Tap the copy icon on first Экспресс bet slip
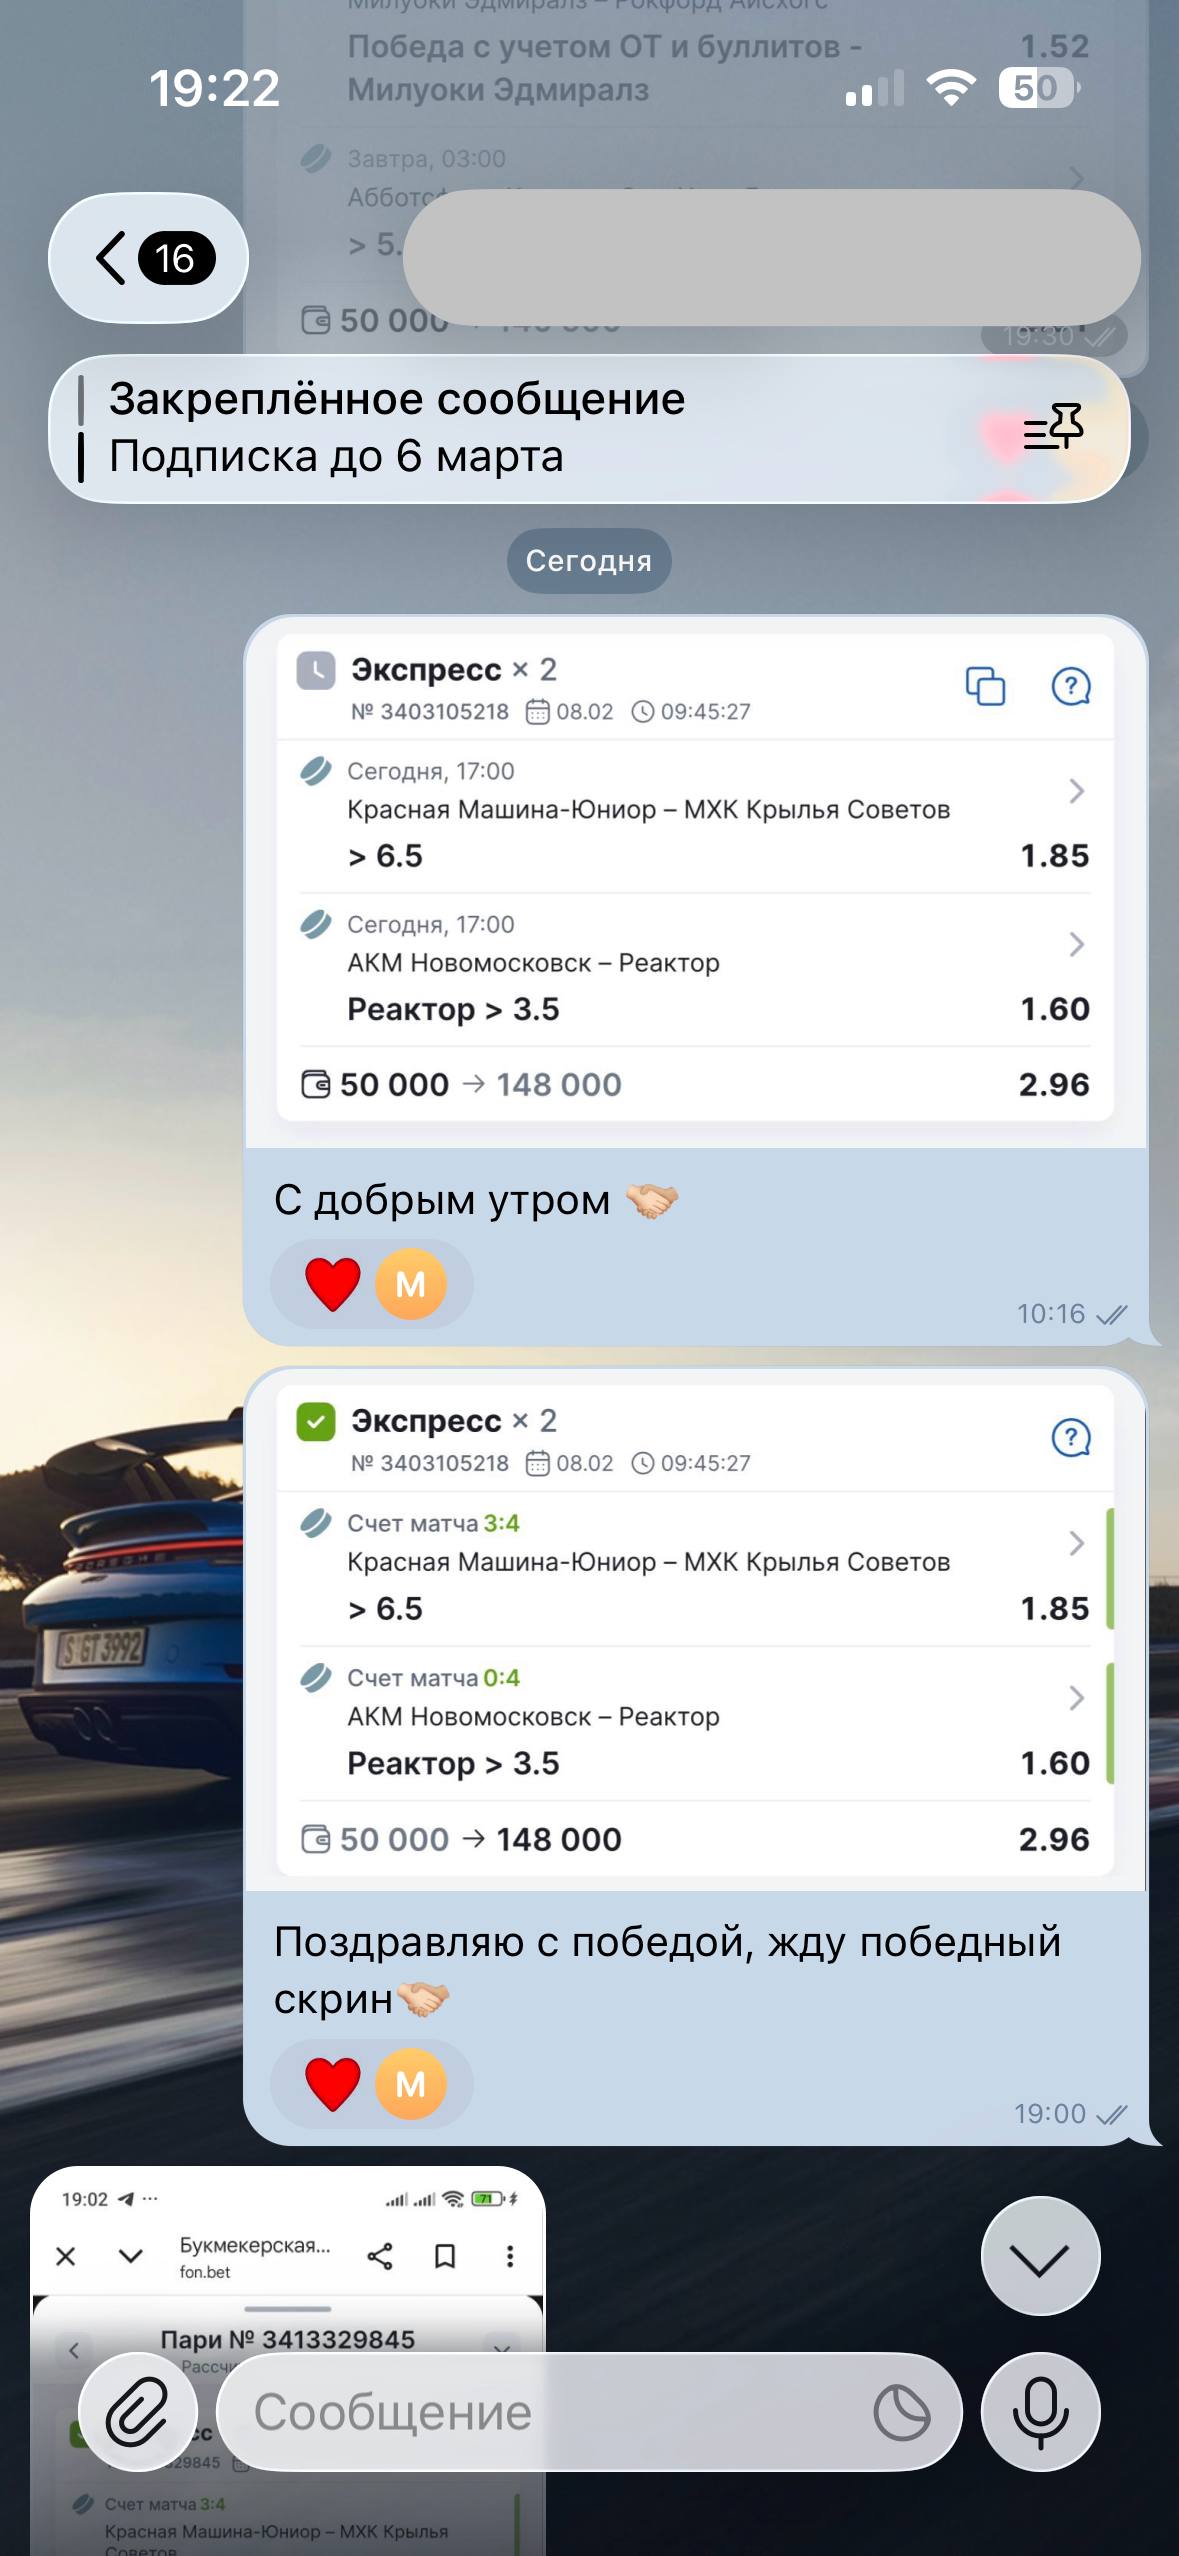The image size is (1179, 2556). (985, 687)
